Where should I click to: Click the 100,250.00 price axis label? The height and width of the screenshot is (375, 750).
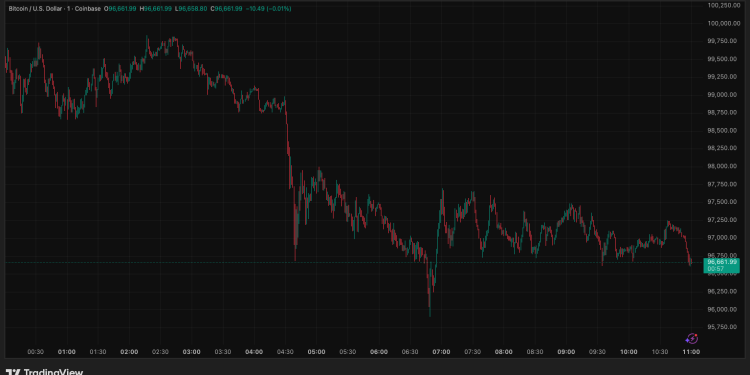[x=724, y=5]
